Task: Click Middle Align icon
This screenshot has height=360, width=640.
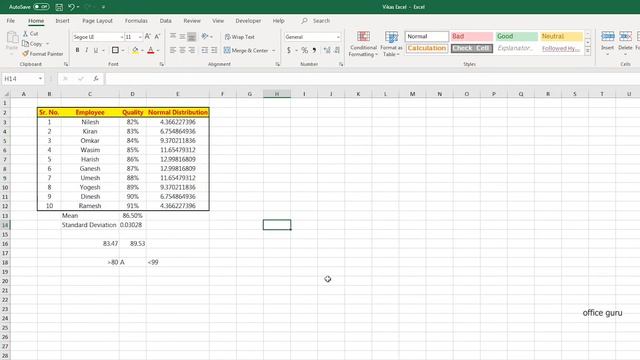Action: 182,37
